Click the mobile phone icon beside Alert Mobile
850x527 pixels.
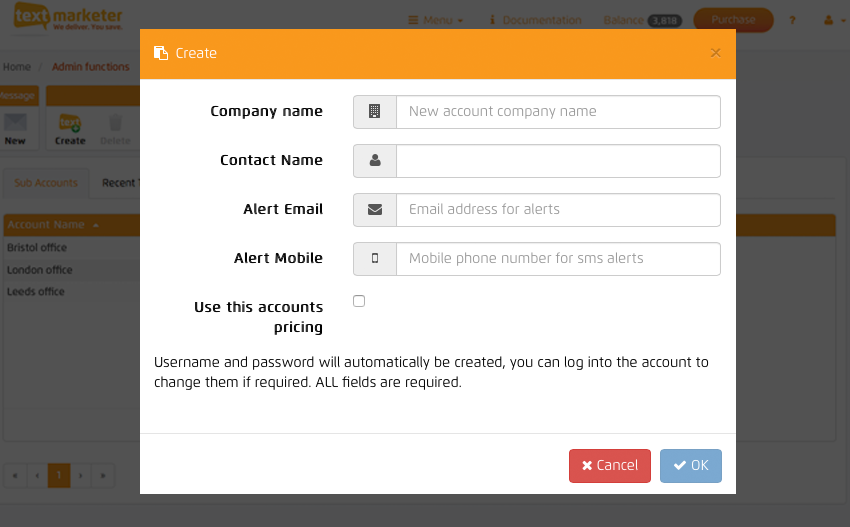point(375,259)
